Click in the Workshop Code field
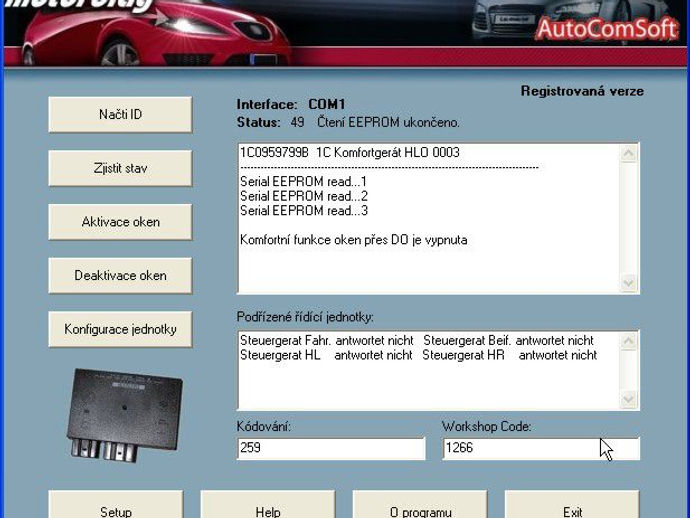Image resolution: width=690 pixels, height=518 pixels. click(x=541, y=448)
